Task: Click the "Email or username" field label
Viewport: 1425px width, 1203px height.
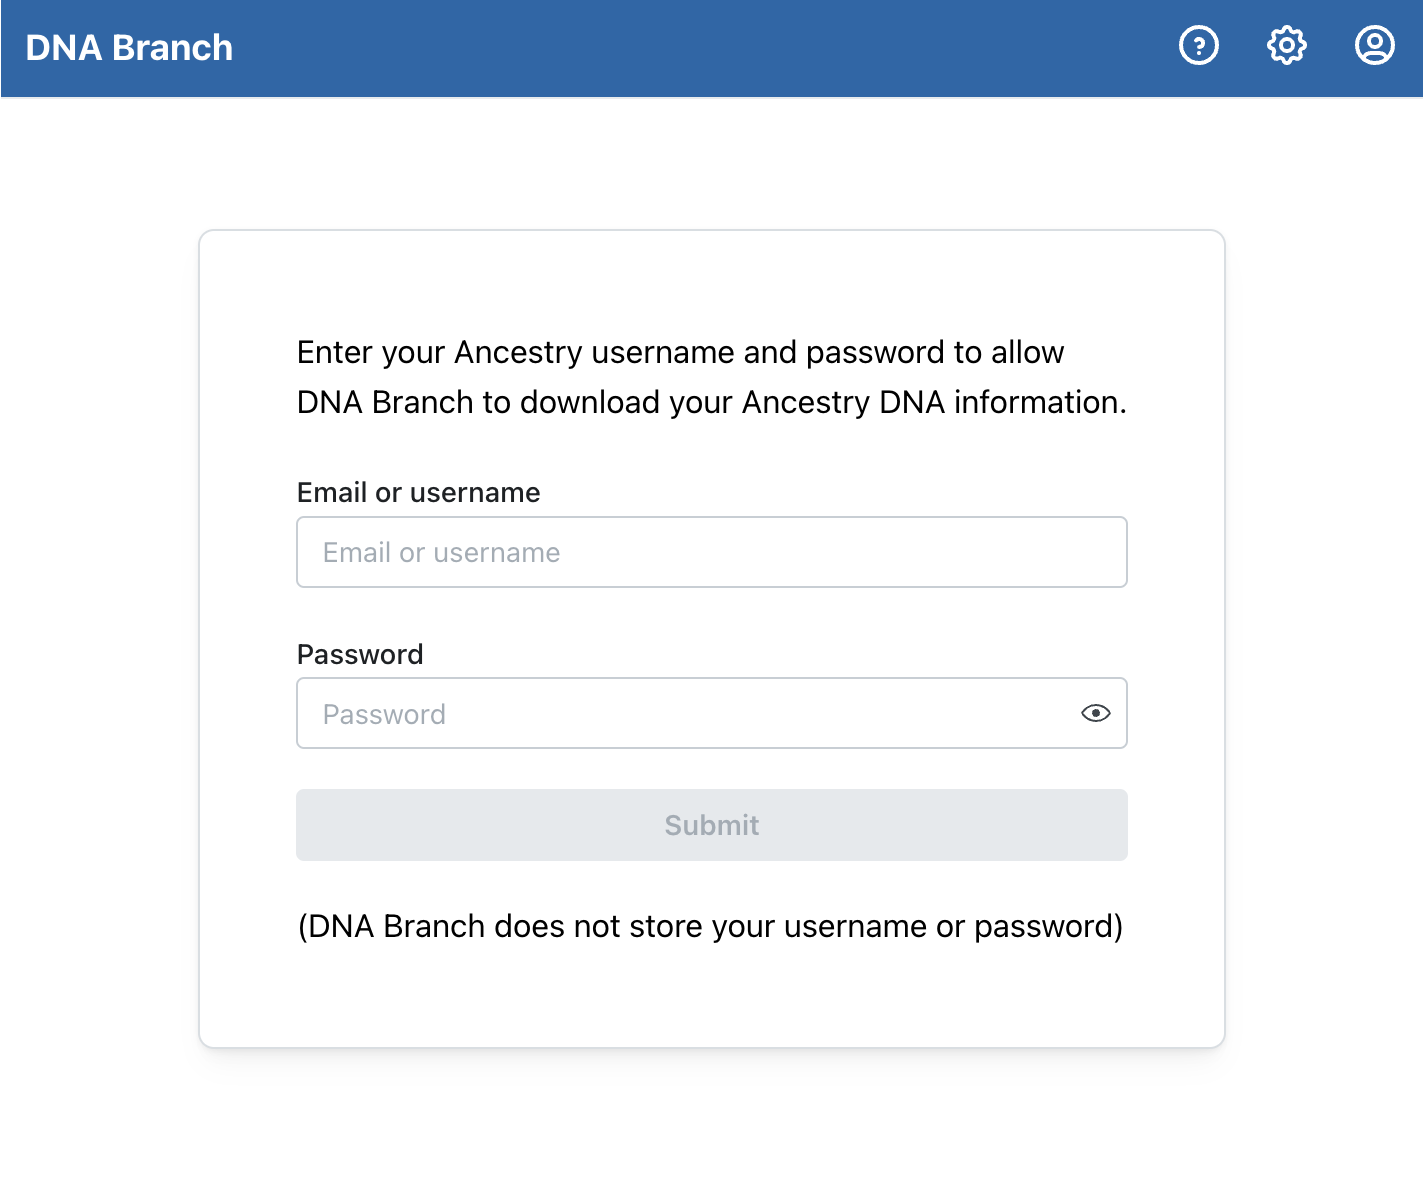Action: pyautogui.click(x=418, y=492)
